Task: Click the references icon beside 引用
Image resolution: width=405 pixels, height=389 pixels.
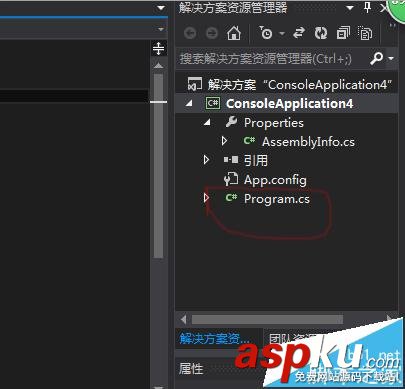Action: (x=231, y=160)
